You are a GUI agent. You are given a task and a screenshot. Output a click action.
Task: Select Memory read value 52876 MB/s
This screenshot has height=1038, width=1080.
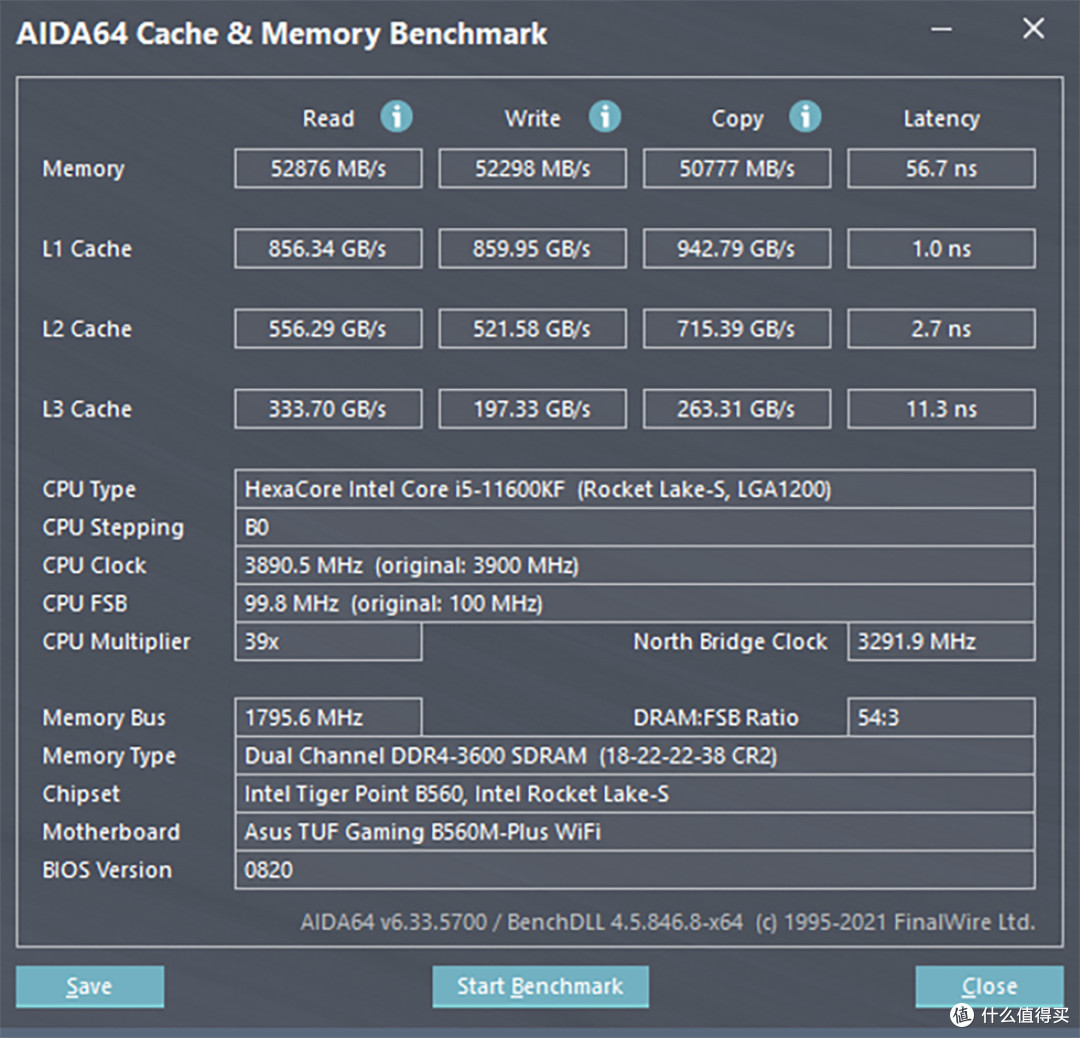coord(328,169)
